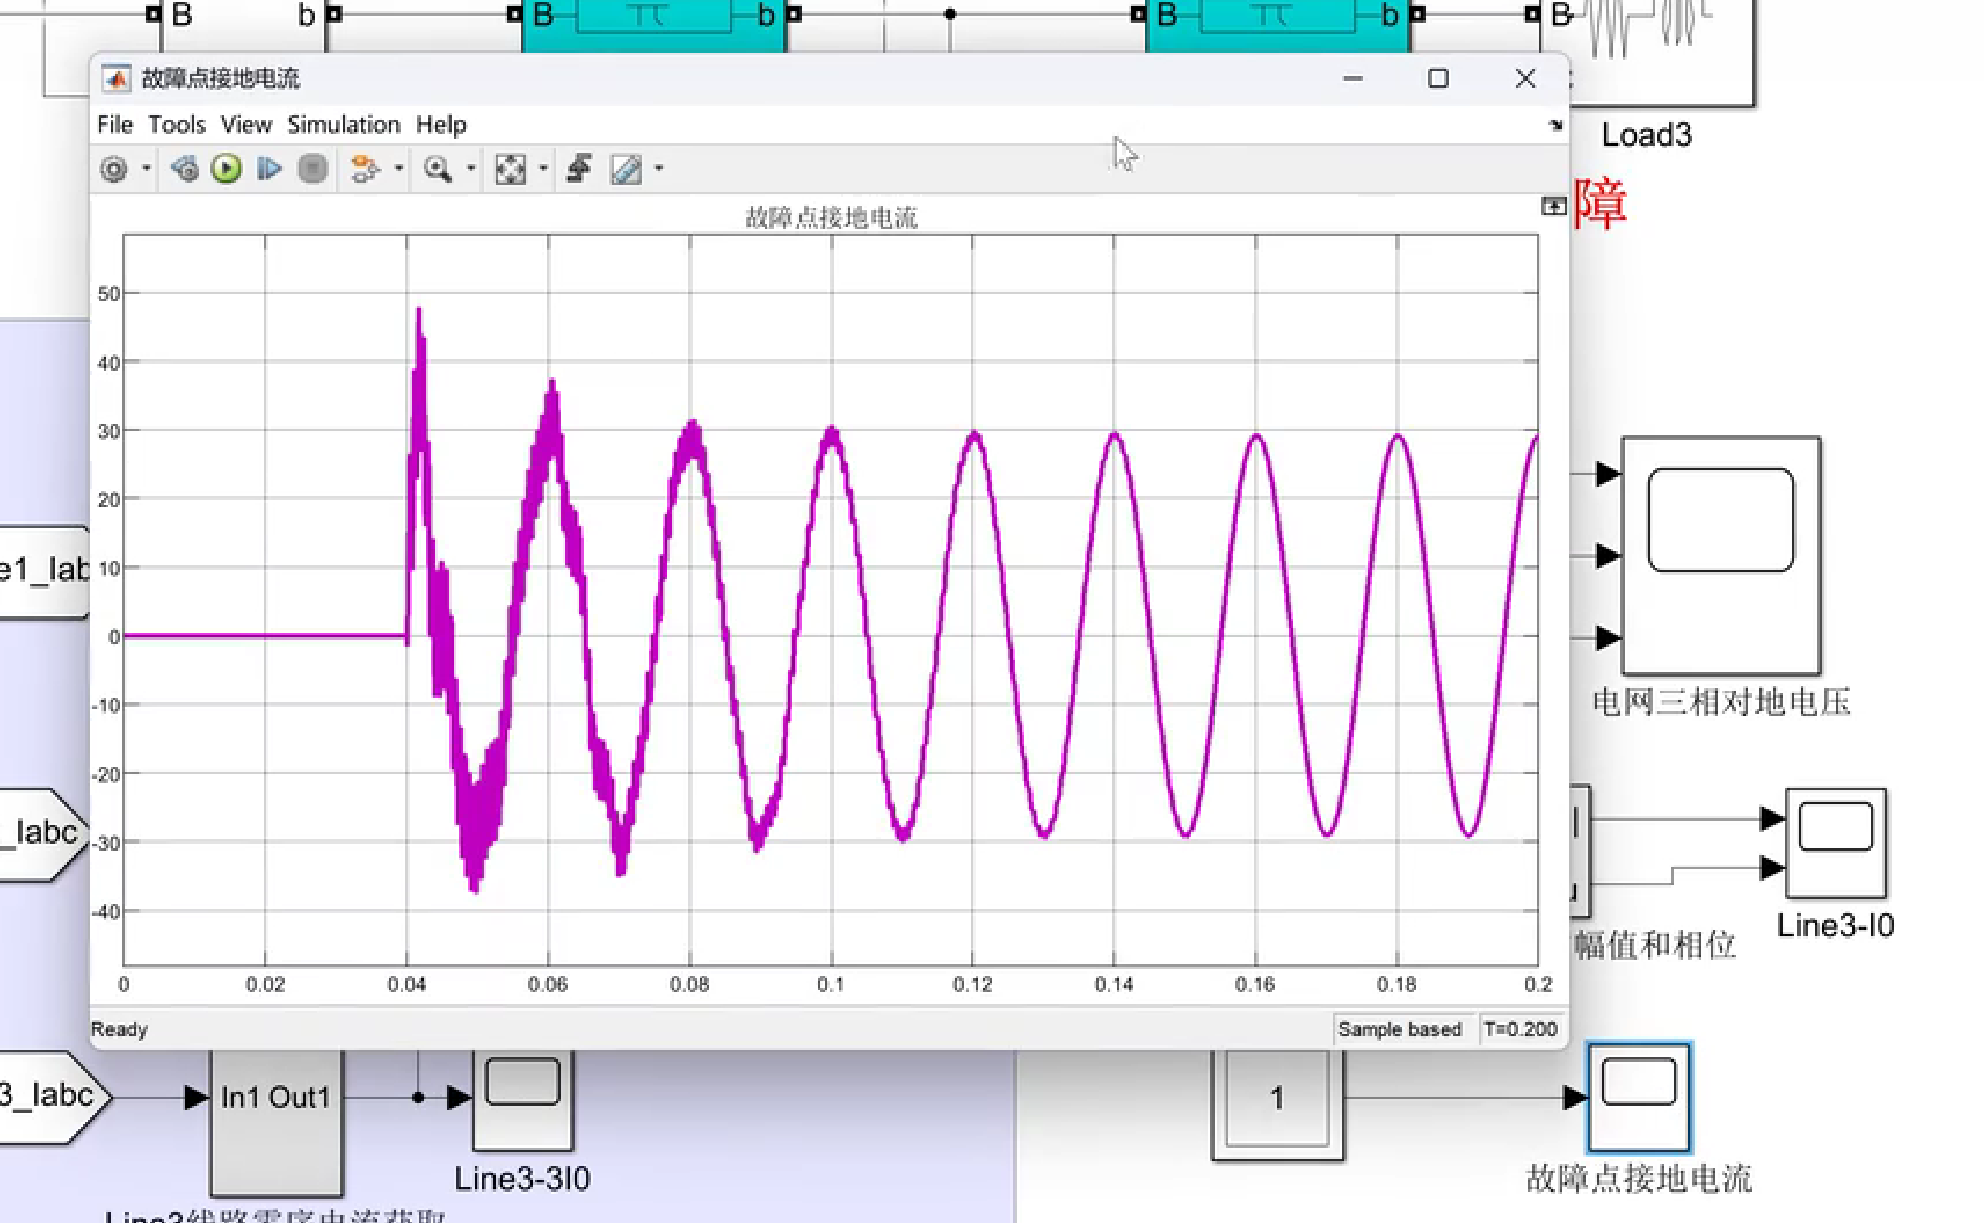Click the maximize axes button above plot
Viewport: 1984px width, 1223px height.
point(1553,206)
